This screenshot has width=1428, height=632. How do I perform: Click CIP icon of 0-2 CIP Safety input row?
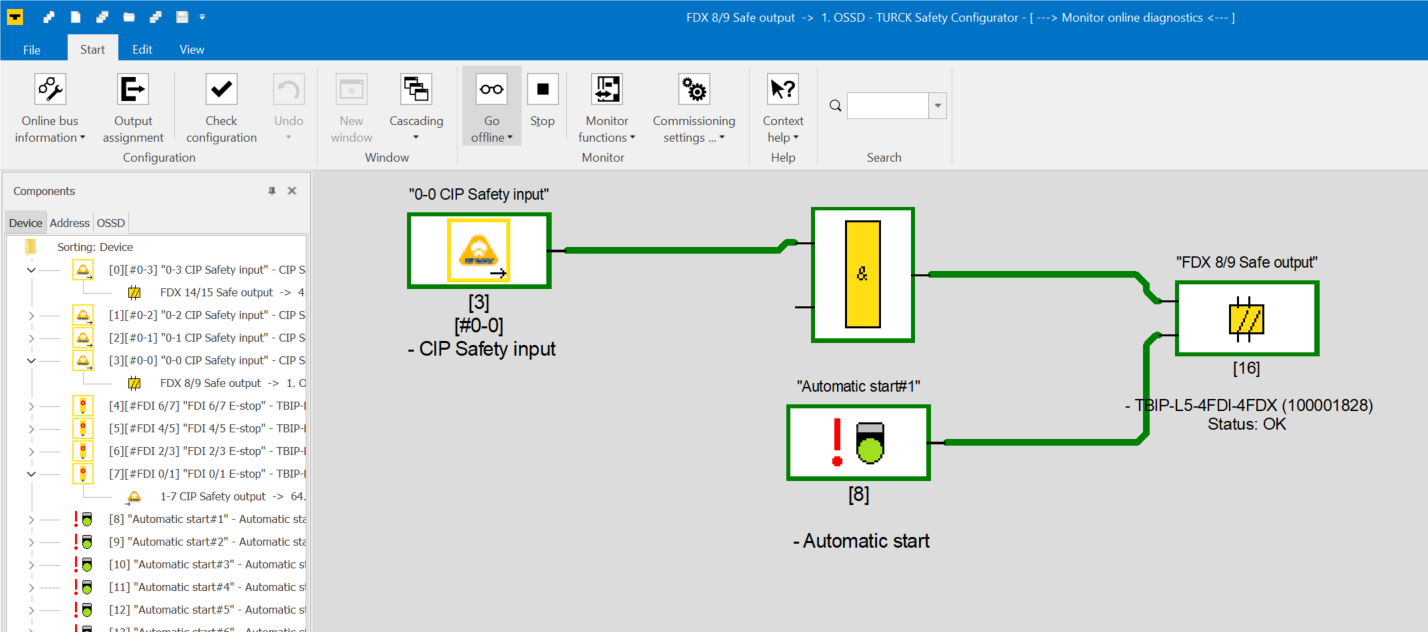point(83,315)
